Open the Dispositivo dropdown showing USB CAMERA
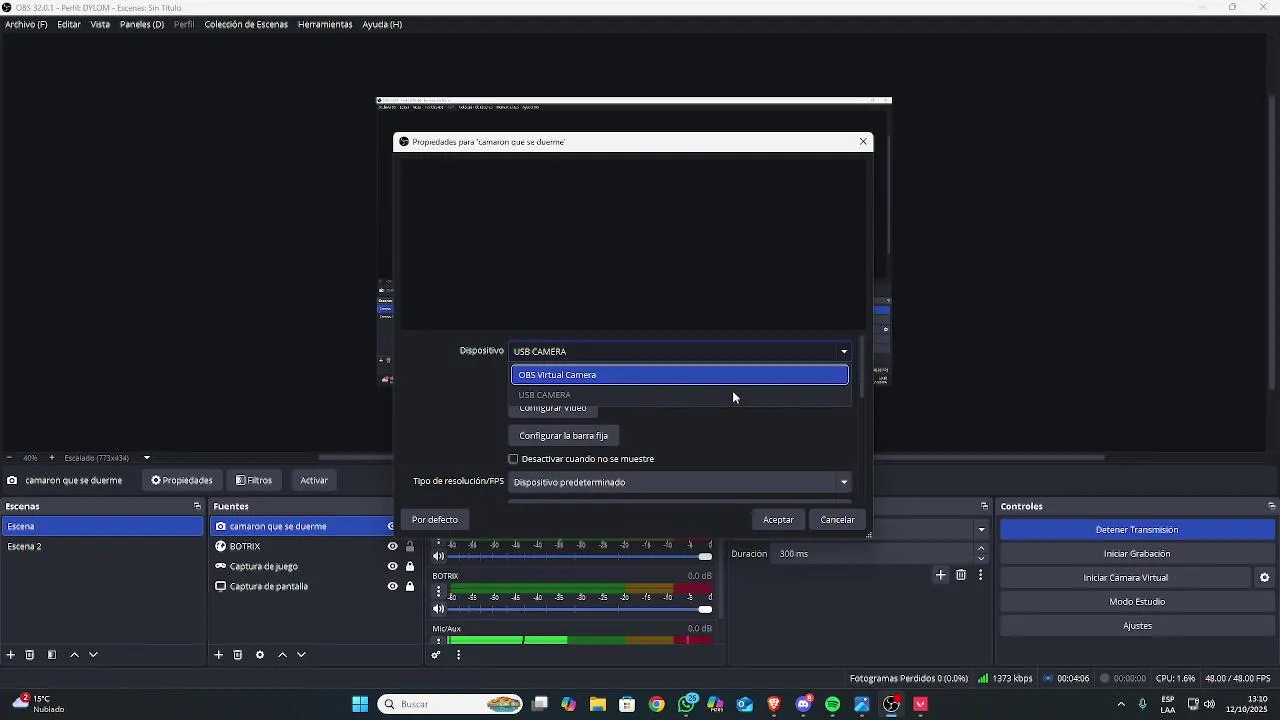Viewport: 1280px width, 720px height. 680,351
